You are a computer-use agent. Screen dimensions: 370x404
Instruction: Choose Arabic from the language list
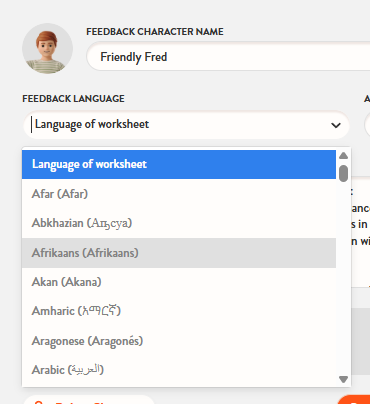(179, 370)
